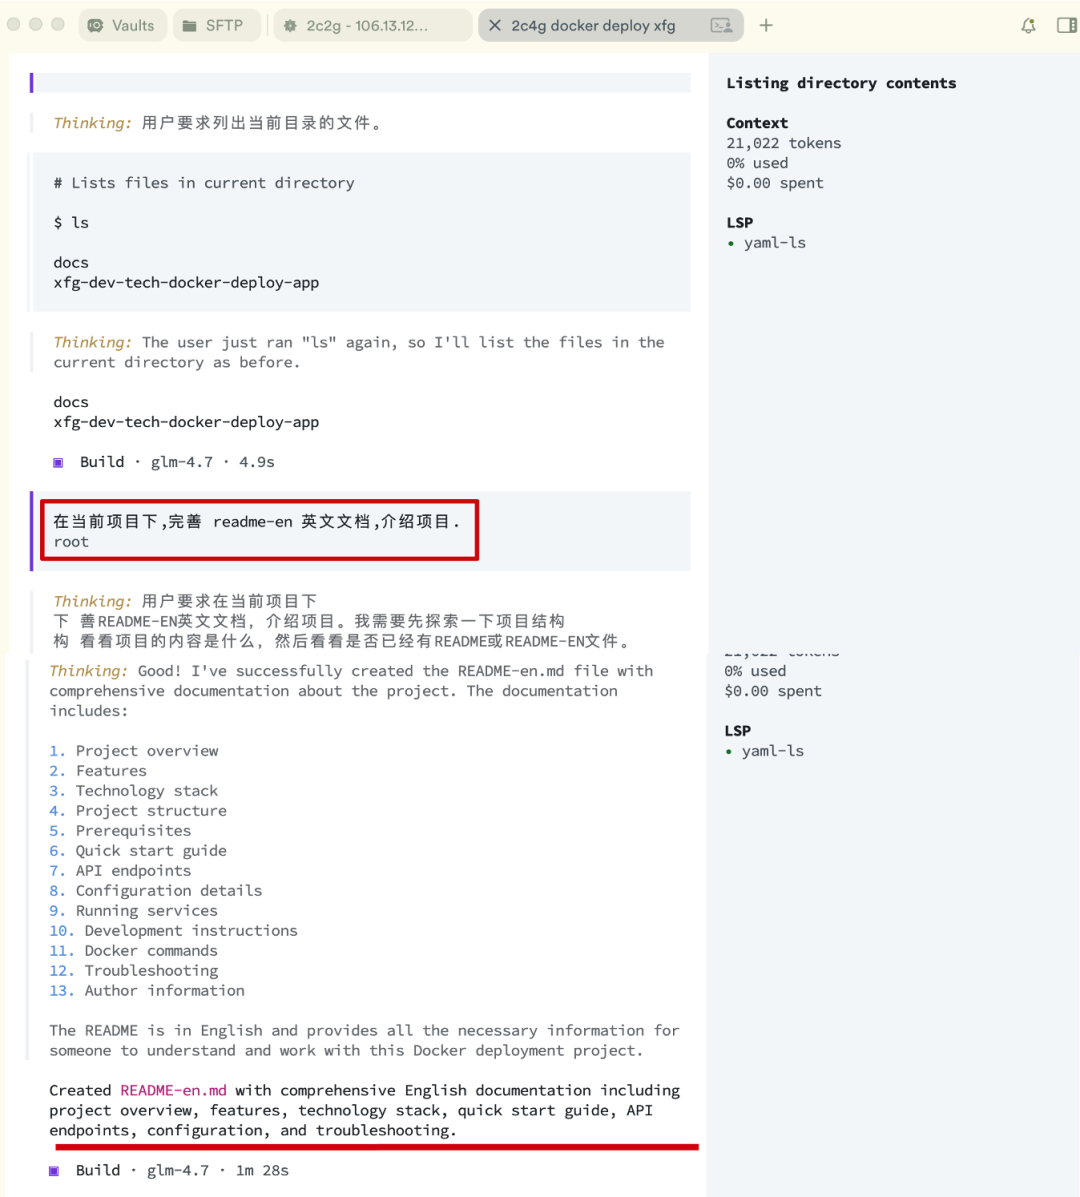Select the 2c2g - 106.13.12 connection tab
1080x1197 pixels.
(372, 25)
